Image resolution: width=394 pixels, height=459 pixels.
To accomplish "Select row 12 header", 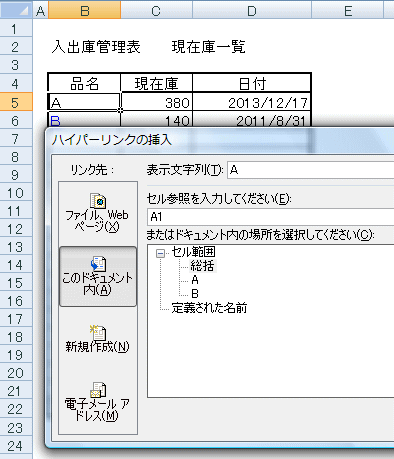I will coord(16,229).
